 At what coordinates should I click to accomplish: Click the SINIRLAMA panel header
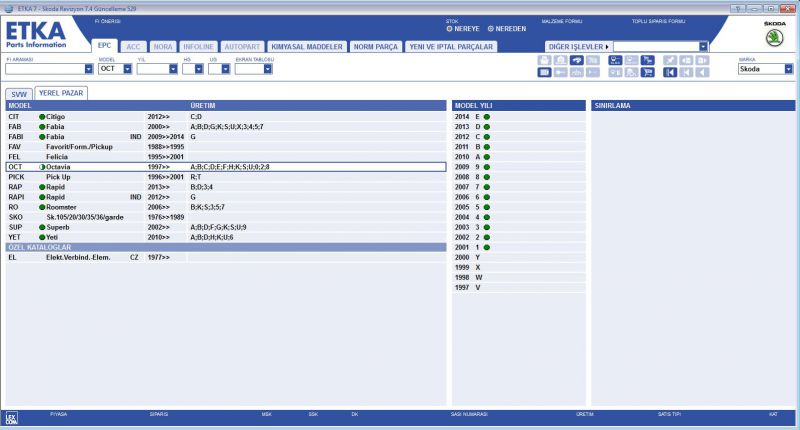[x=693, y=106]
